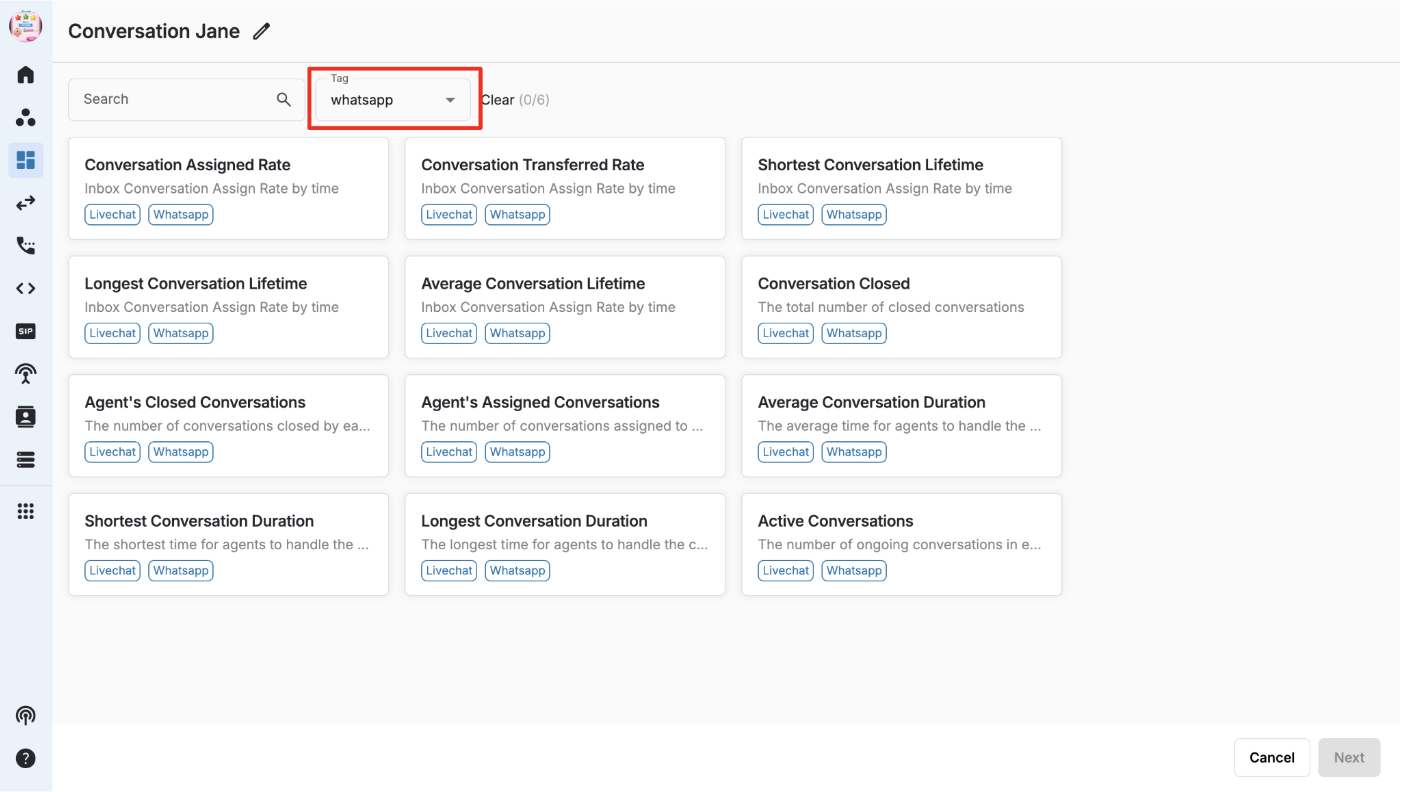Open the Home icon in sidebar
This screenshot has width=1408, height=792.
(26, 75)
